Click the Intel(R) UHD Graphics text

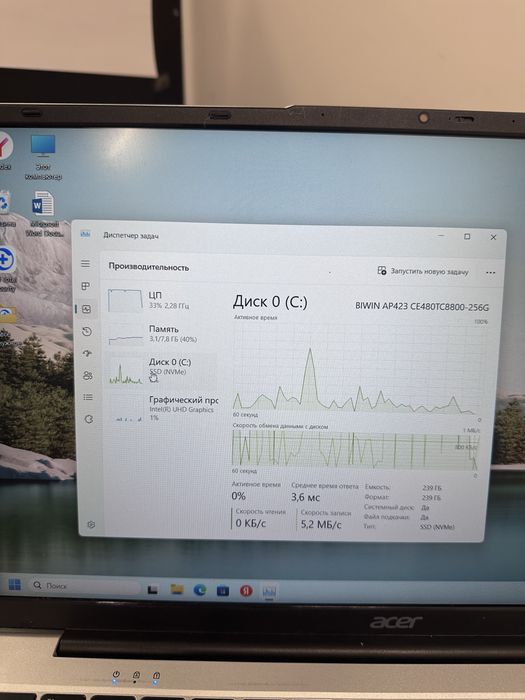tap(181, 409)
